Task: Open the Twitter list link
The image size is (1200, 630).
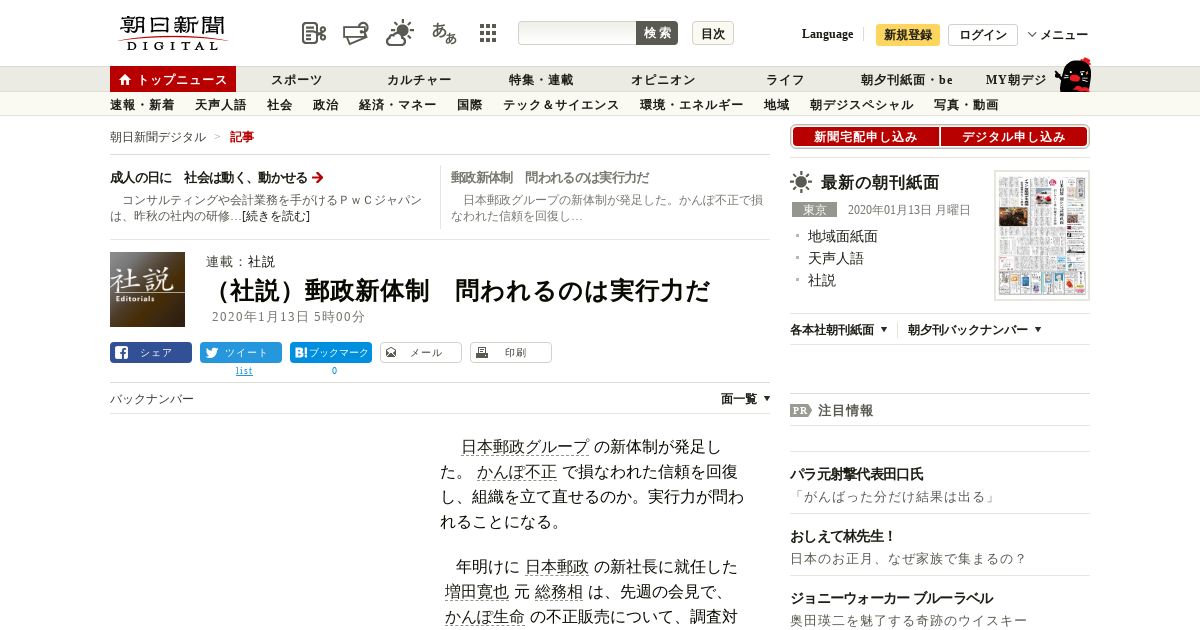Action: [x=244, y=371]
